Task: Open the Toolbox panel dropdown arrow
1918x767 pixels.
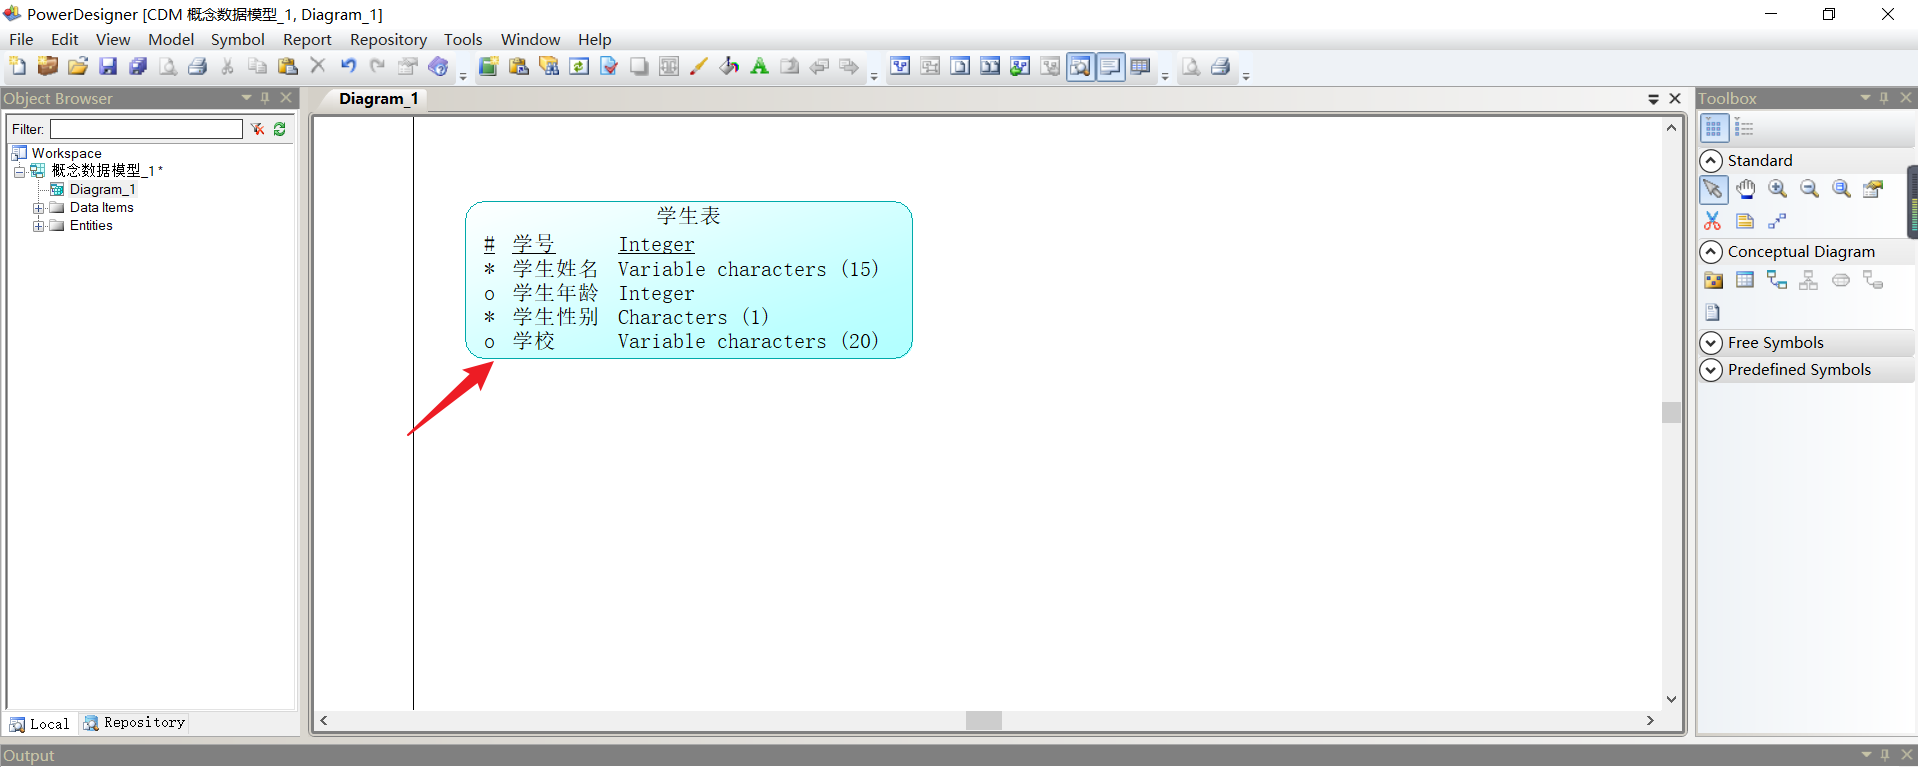Action: pos(1865,98)
